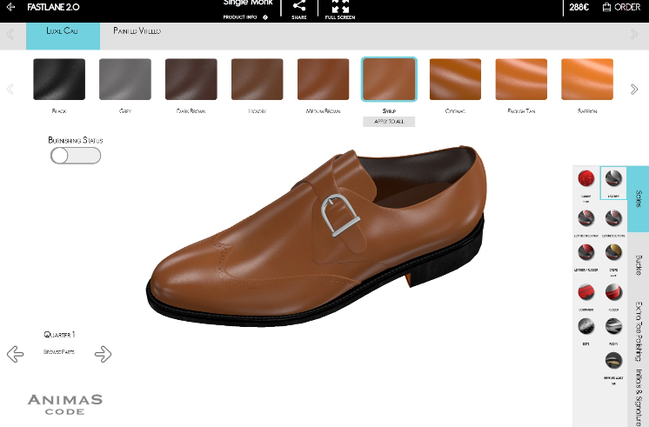The width and height of the screenshot is (649, 427).
Task: Enter full screen mode
Action: pos(340,9)
